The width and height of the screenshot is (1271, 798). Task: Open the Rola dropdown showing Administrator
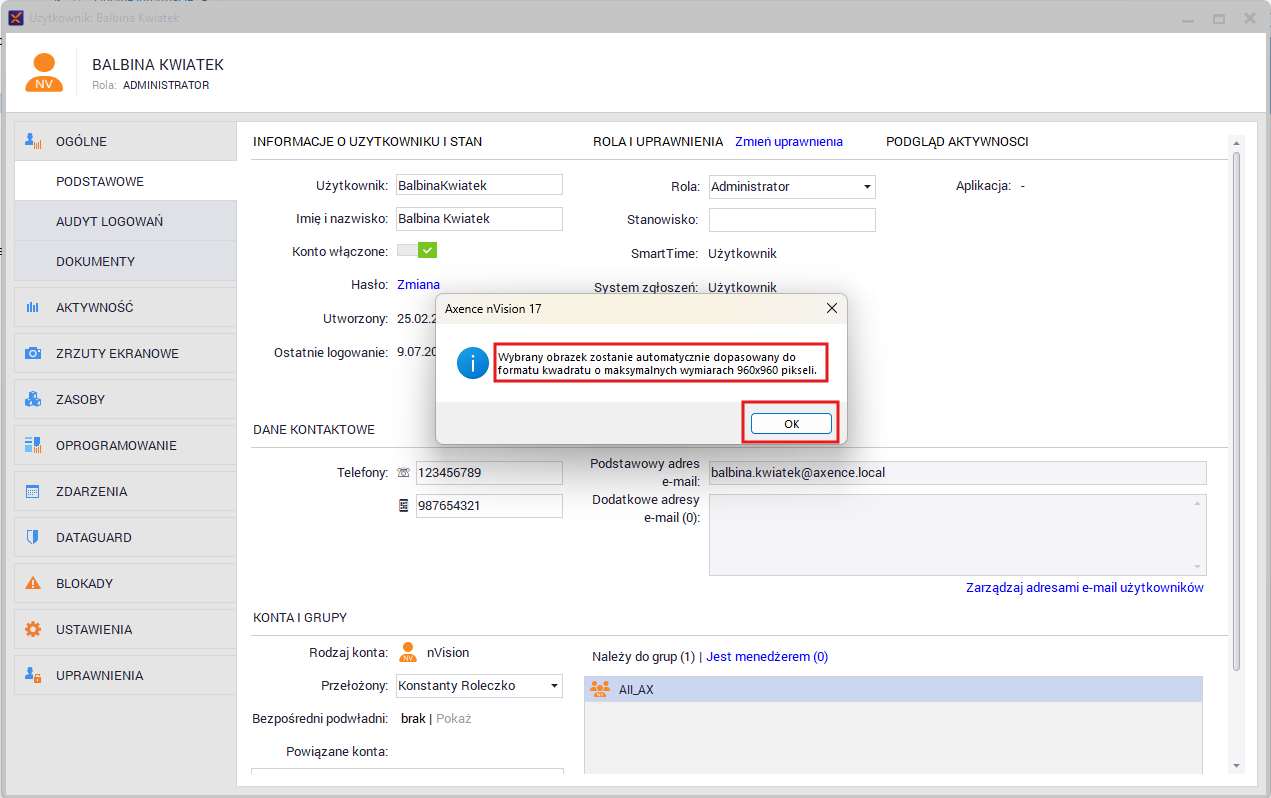(792, 186)
